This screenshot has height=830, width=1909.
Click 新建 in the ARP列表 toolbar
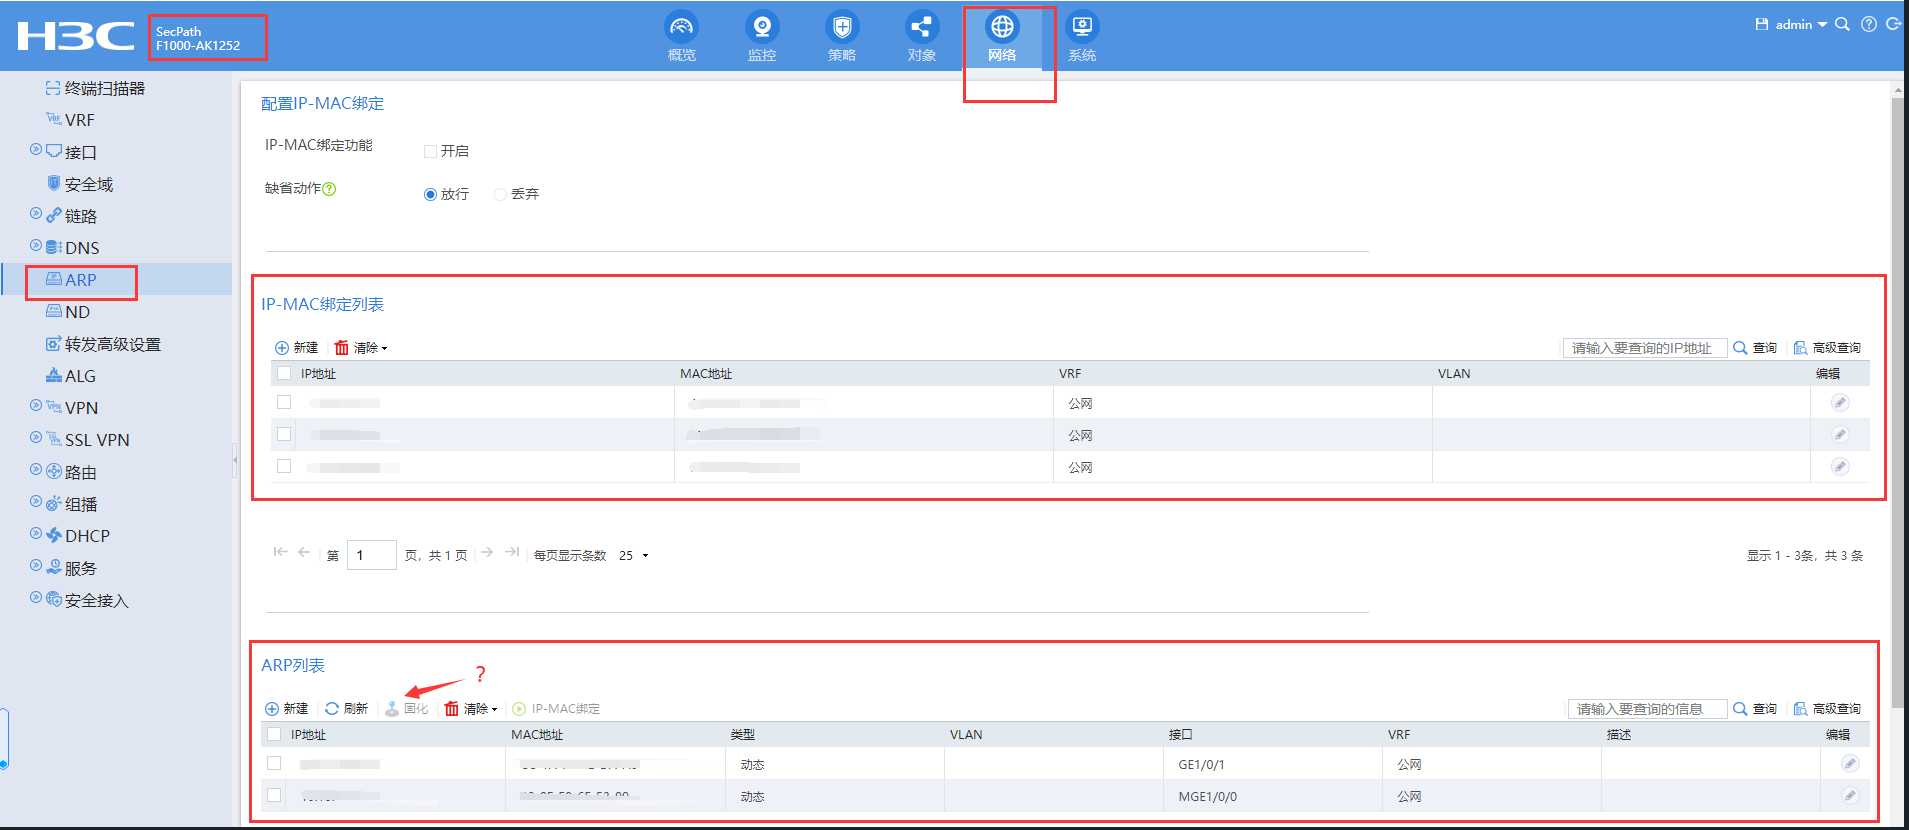coord(286,709)
